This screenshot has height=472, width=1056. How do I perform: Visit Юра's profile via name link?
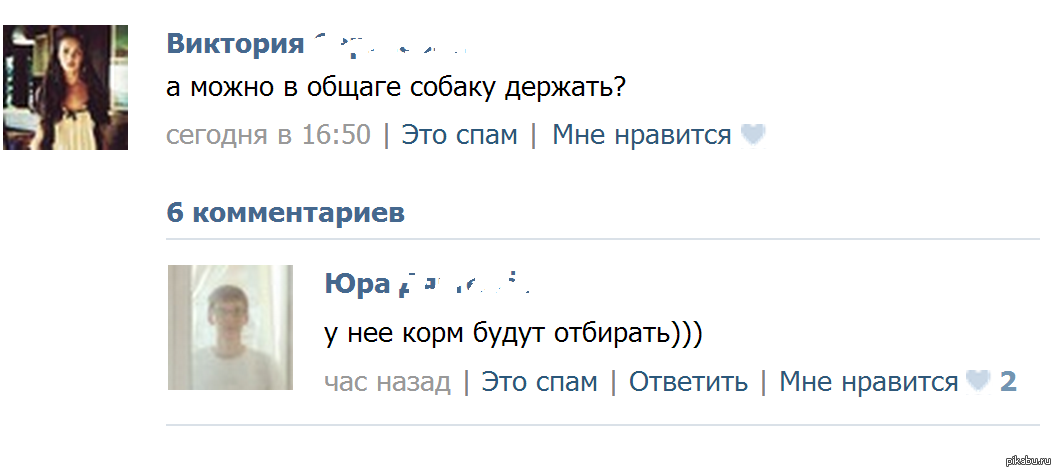356,284
